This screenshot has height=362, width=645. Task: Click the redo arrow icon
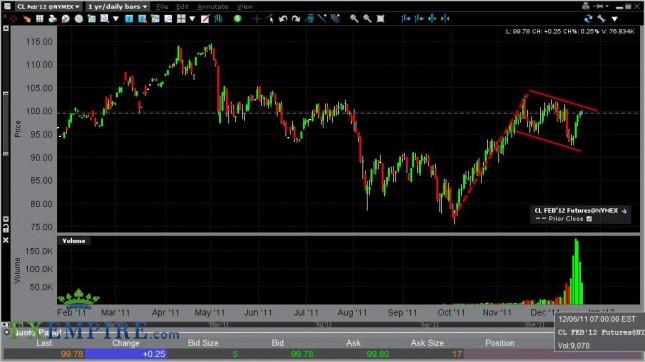click(x=296, y=19)
